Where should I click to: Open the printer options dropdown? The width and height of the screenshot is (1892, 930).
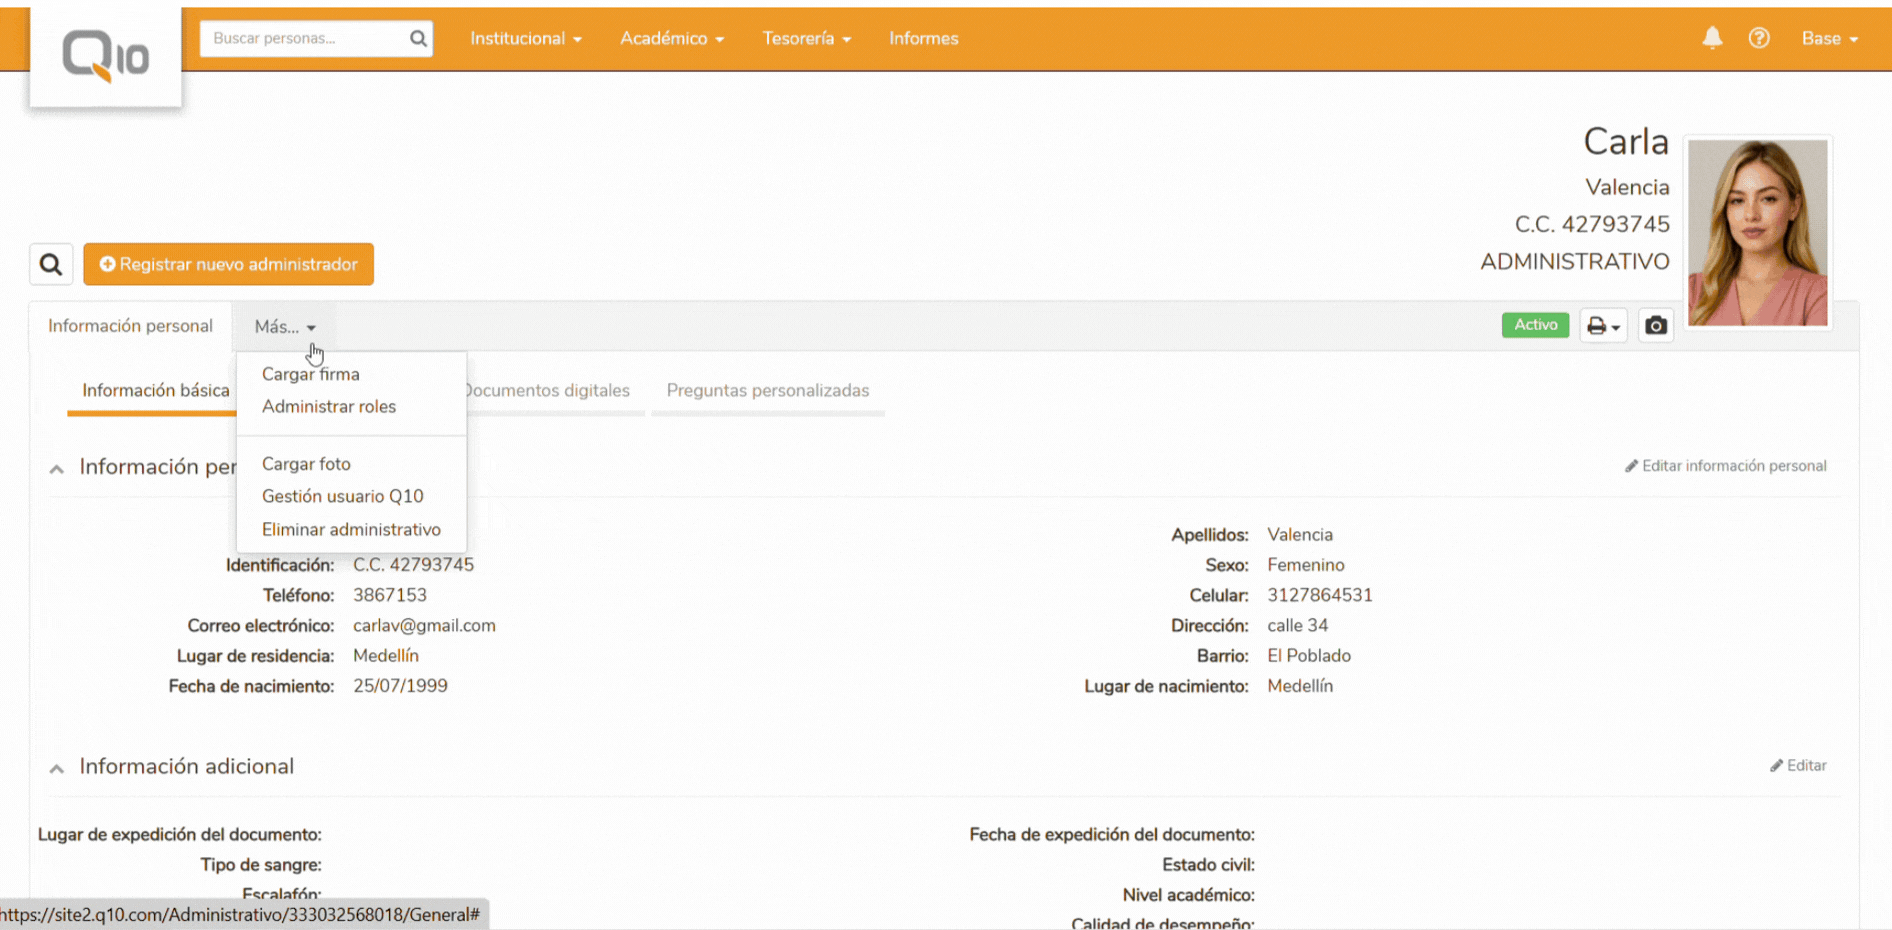1603,326
